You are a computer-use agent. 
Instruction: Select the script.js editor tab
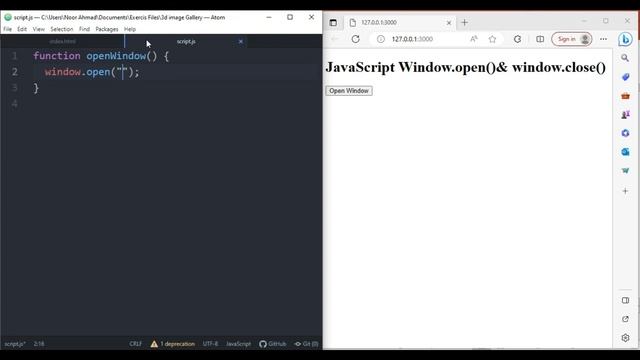point(186,41)
